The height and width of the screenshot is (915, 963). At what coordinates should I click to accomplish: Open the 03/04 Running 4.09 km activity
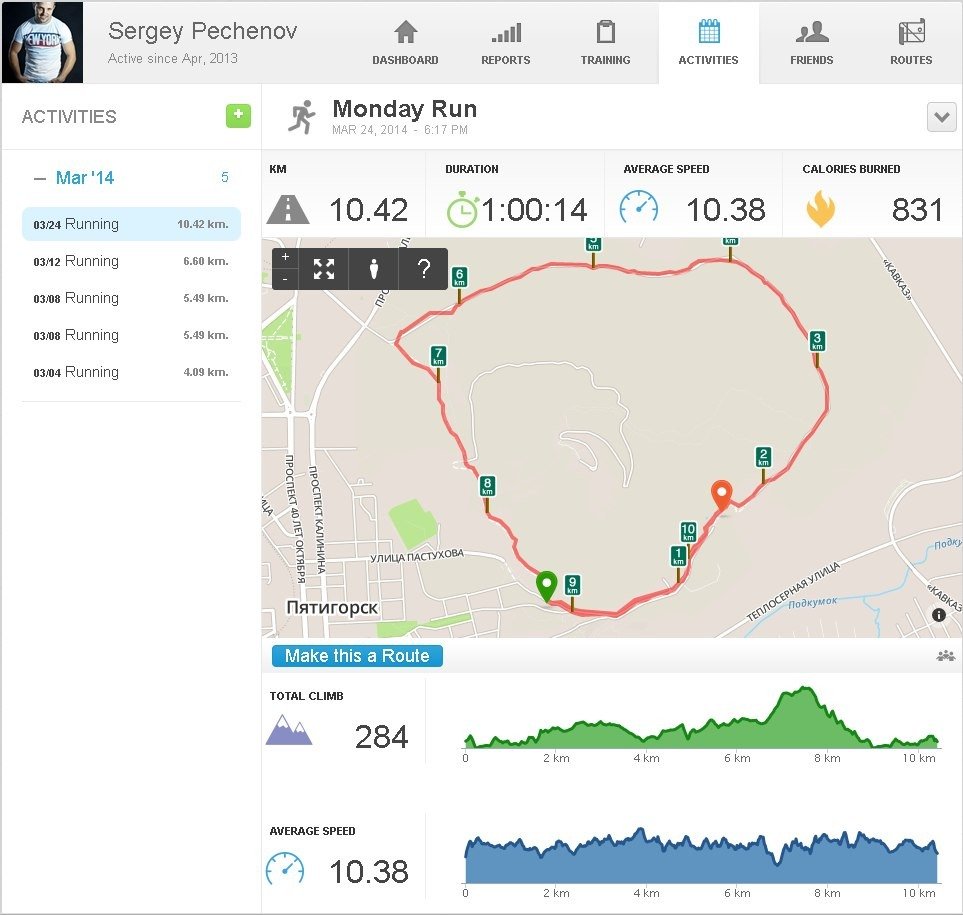coord(131,372)
